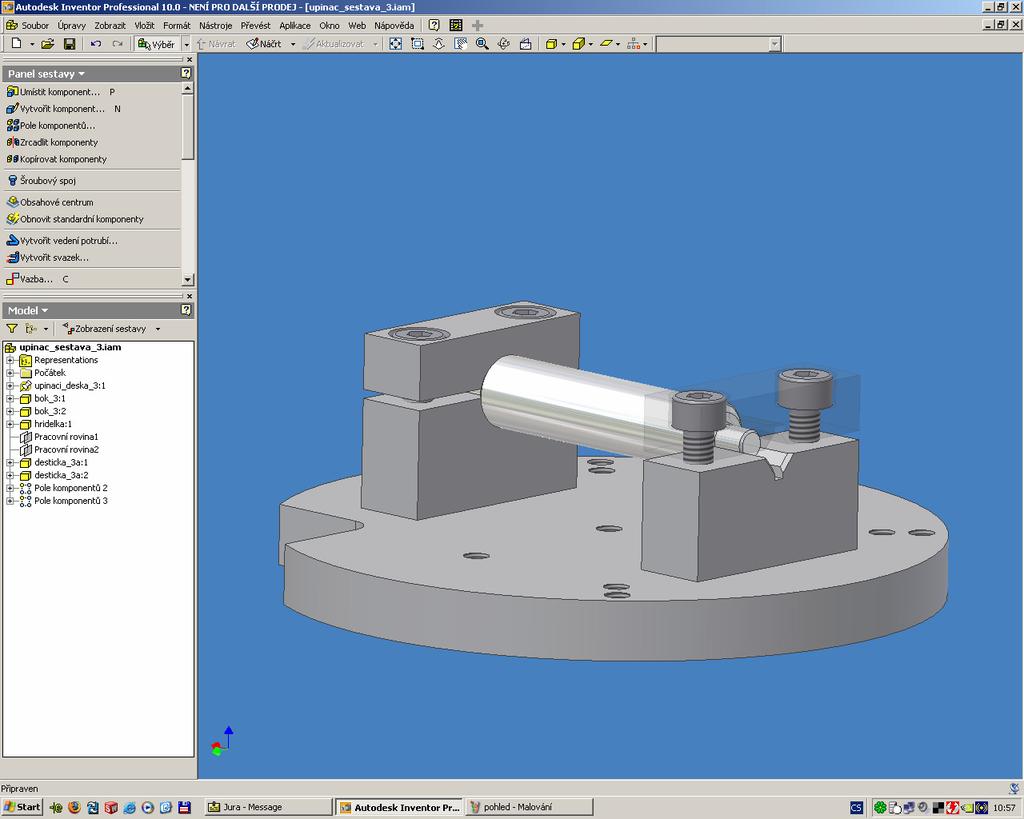The image size is (1024, 819).
Task: Select desticka_3a:2 in the browser
Action: (61, 475)
